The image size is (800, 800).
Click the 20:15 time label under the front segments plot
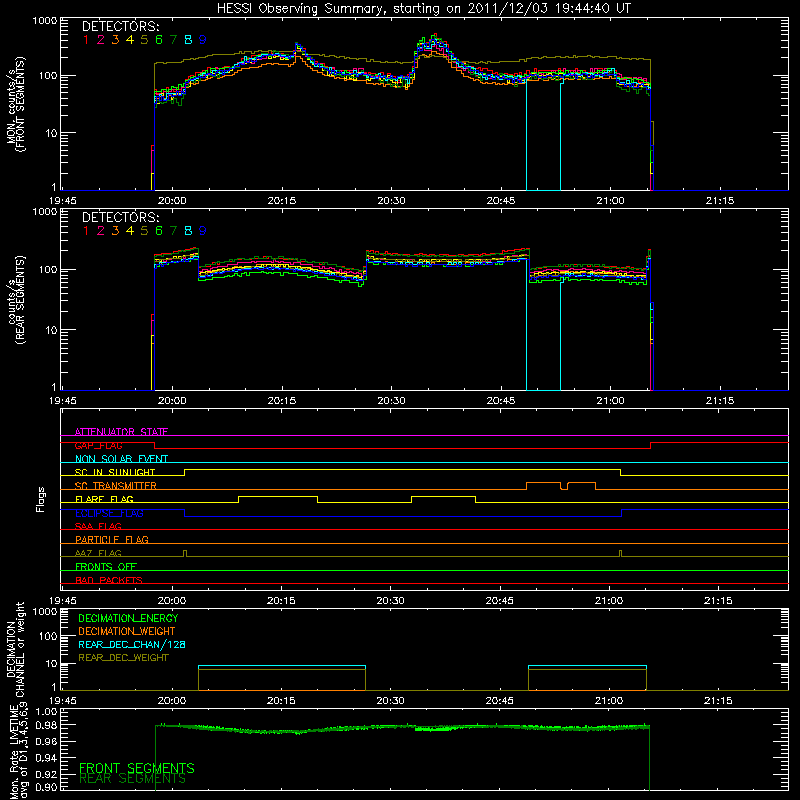pos(282,201)
